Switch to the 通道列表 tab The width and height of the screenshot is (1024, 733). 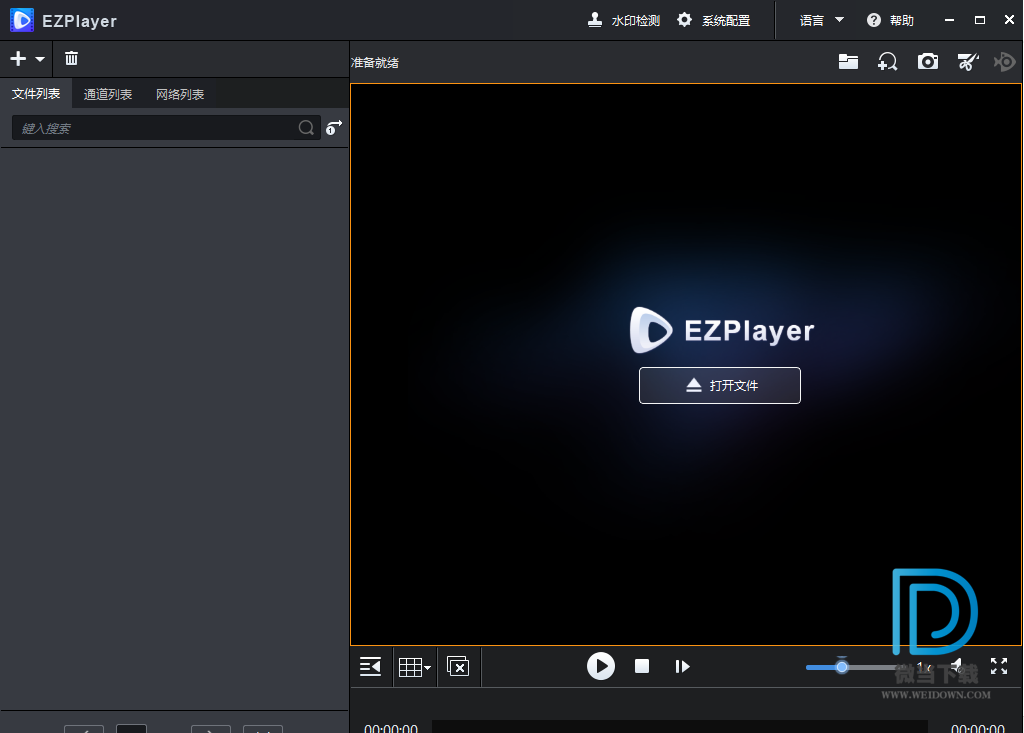[x=108, y=95]
